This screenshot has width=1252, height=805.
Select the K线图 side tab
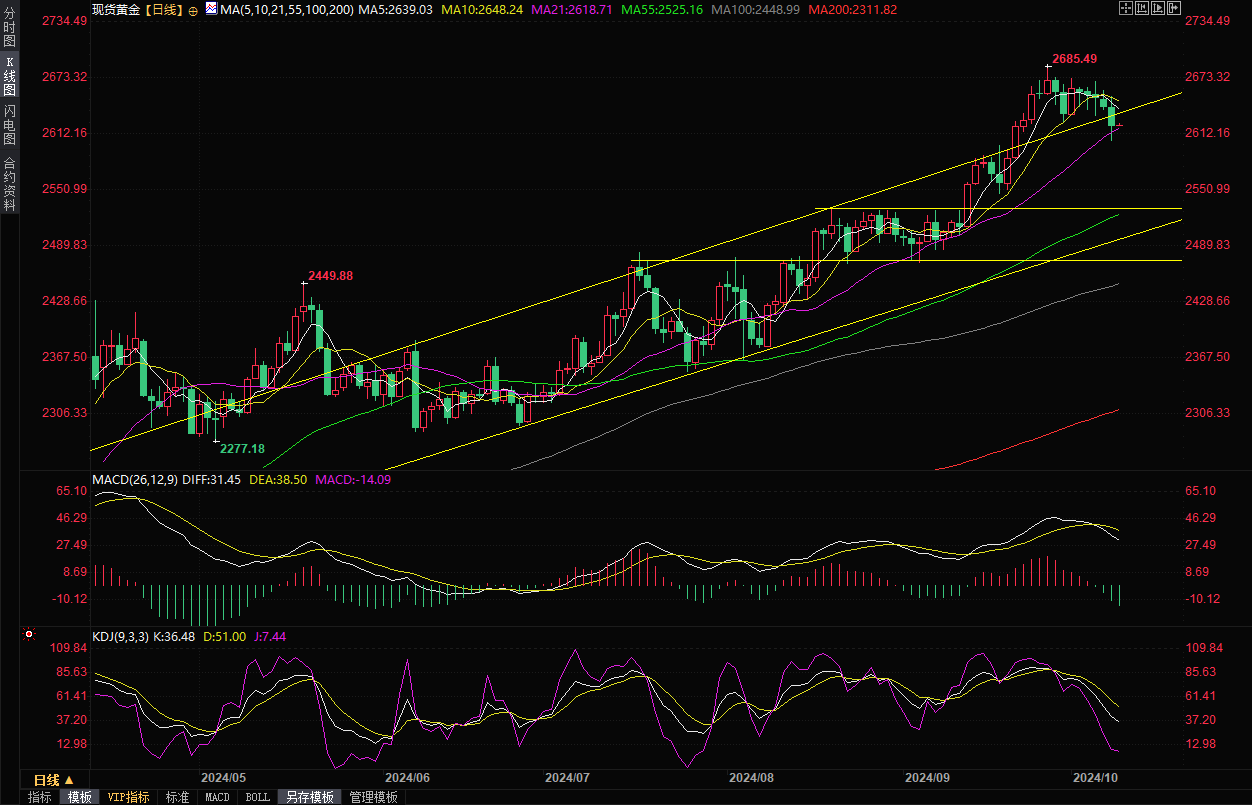[x=9, y=75]
